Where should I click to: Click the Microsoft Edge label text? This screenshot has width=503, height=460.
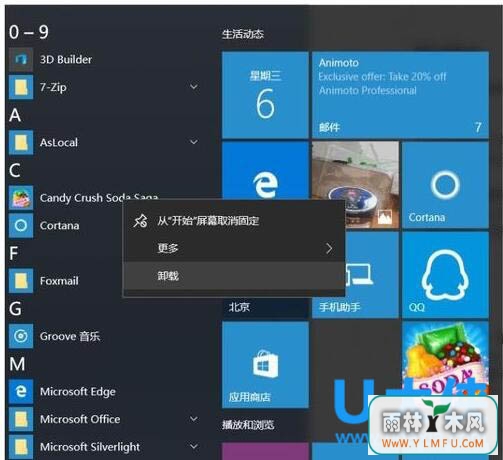click(x=78, y=392)
